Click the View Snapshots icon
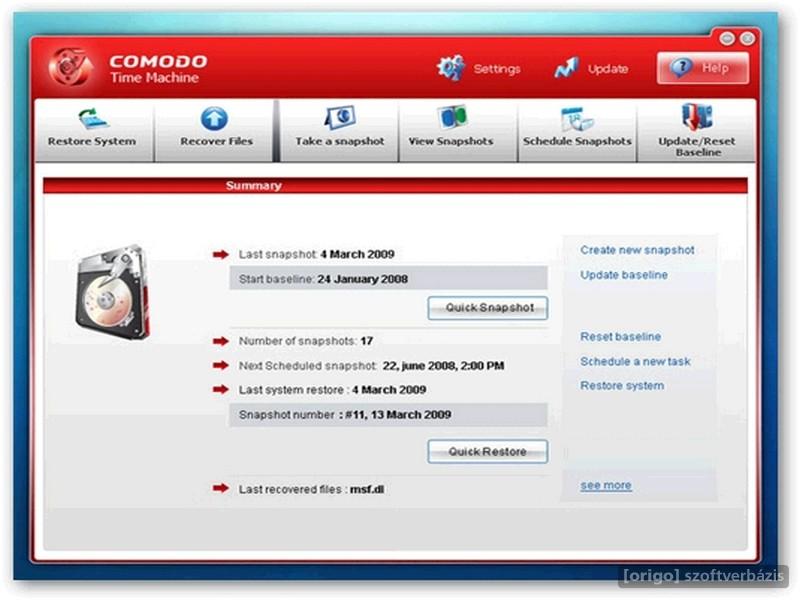 click(x=452, y=117)
